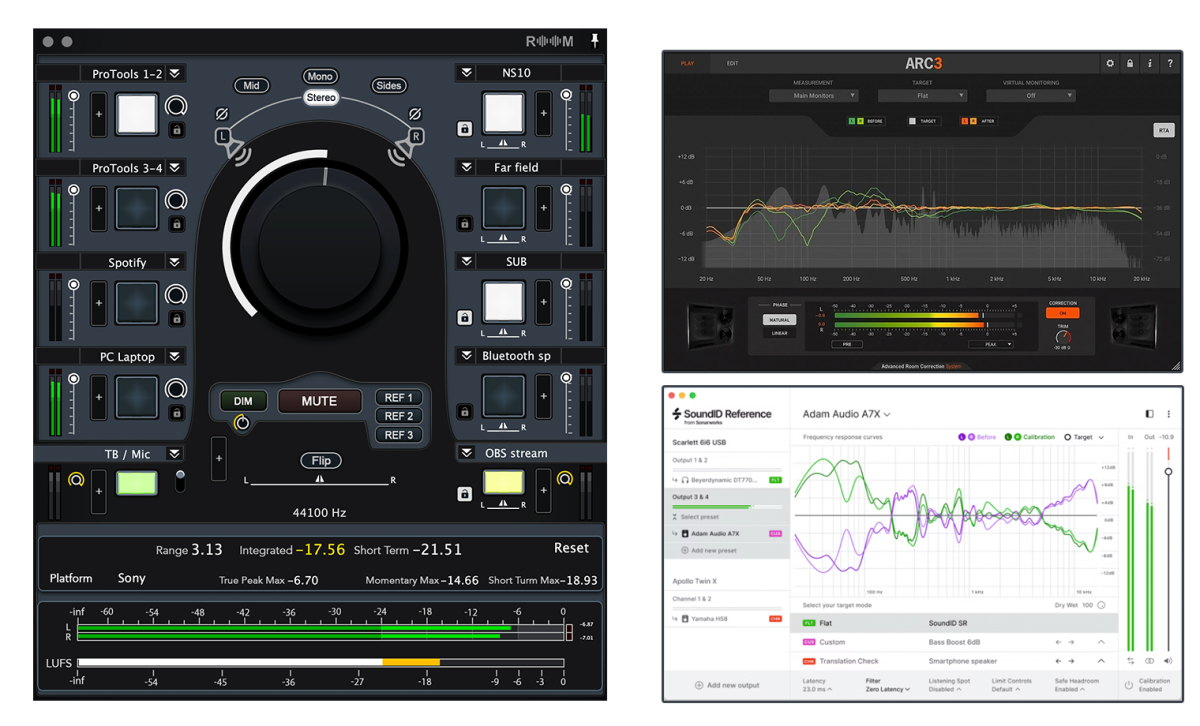Click the ARC3 info icon

(1149, 63)
